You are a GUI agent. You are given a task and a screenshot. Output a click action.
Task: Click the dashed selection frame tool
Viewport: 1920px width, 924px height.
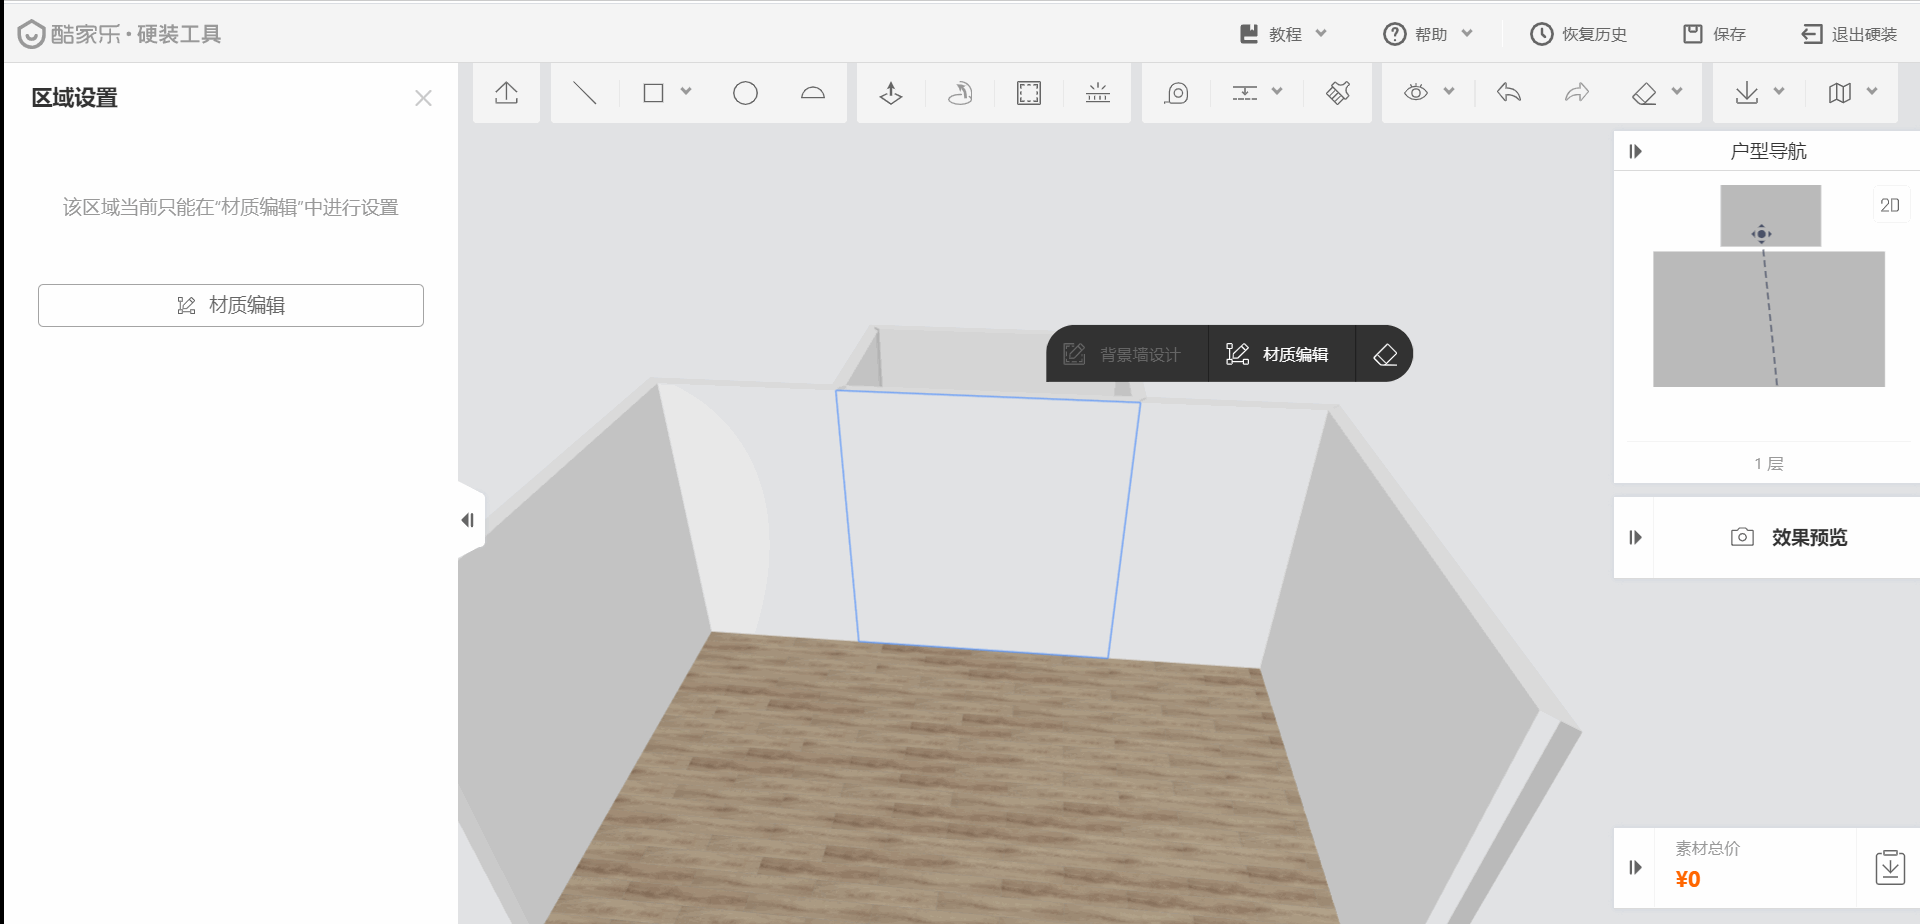1028,93
